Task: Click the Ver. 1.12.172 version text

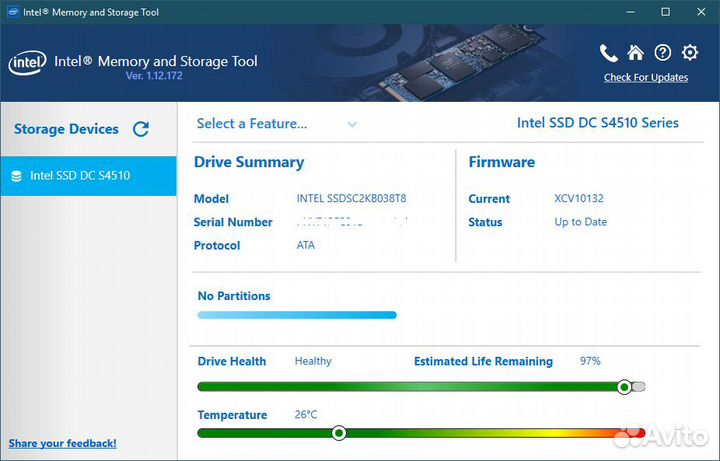Action: (154, 76)
